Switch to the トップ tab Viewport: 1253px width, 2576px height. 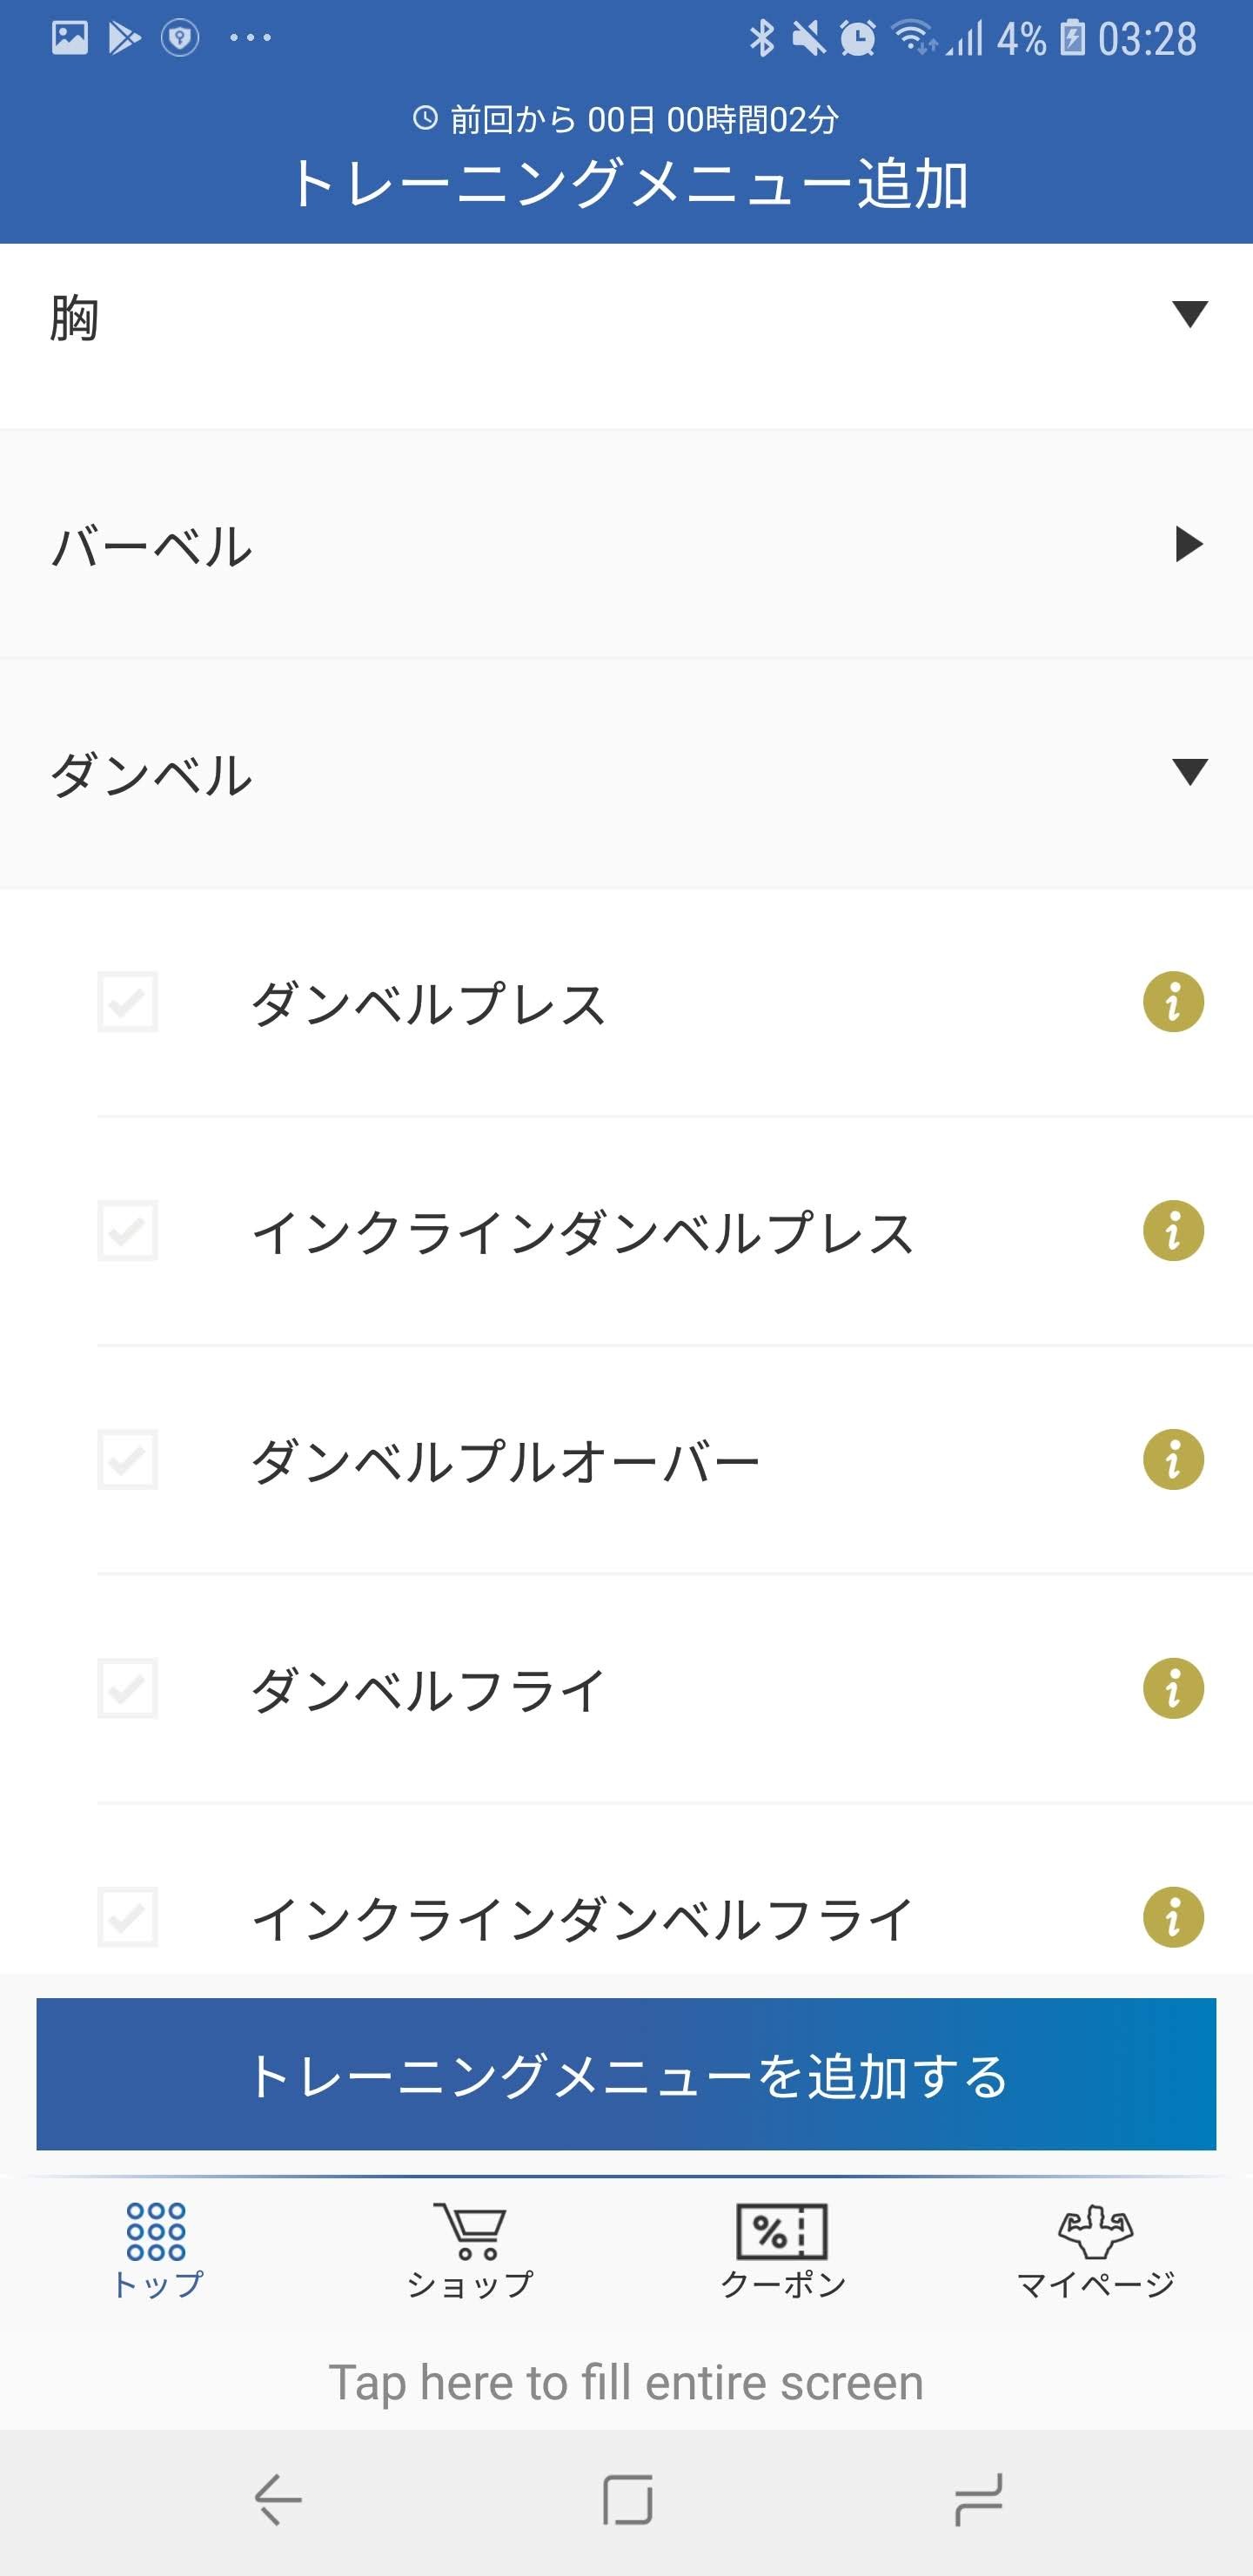point(157,2250)
